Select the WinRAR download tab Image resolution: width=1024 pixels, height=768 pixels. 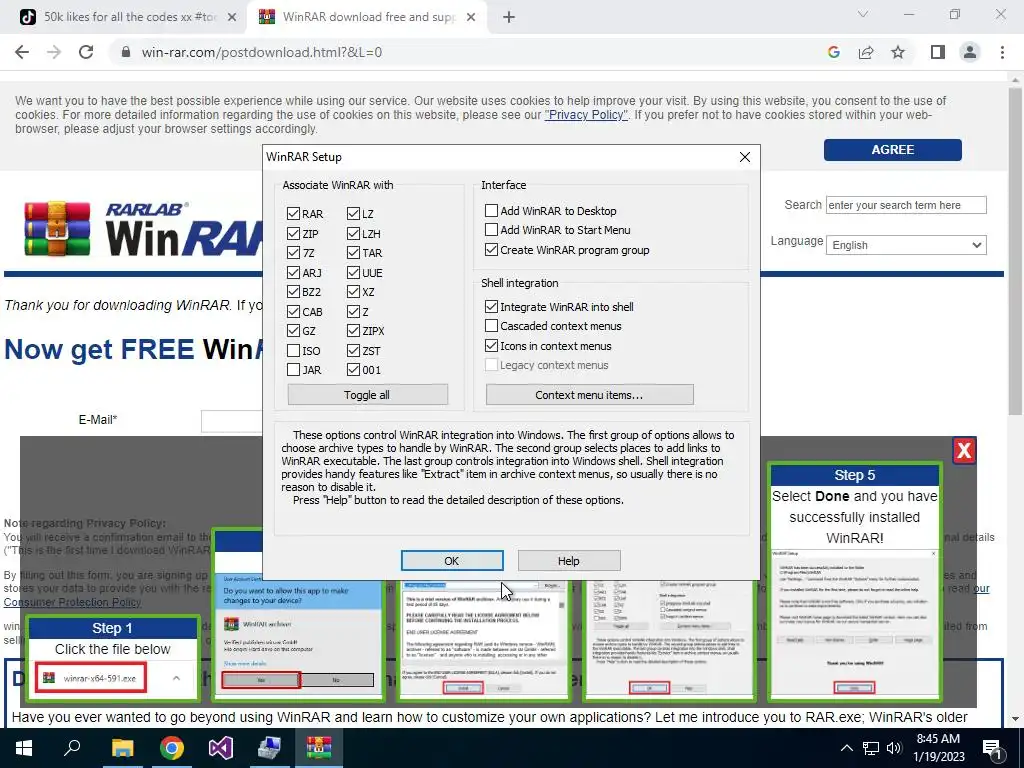coord(369,17)
